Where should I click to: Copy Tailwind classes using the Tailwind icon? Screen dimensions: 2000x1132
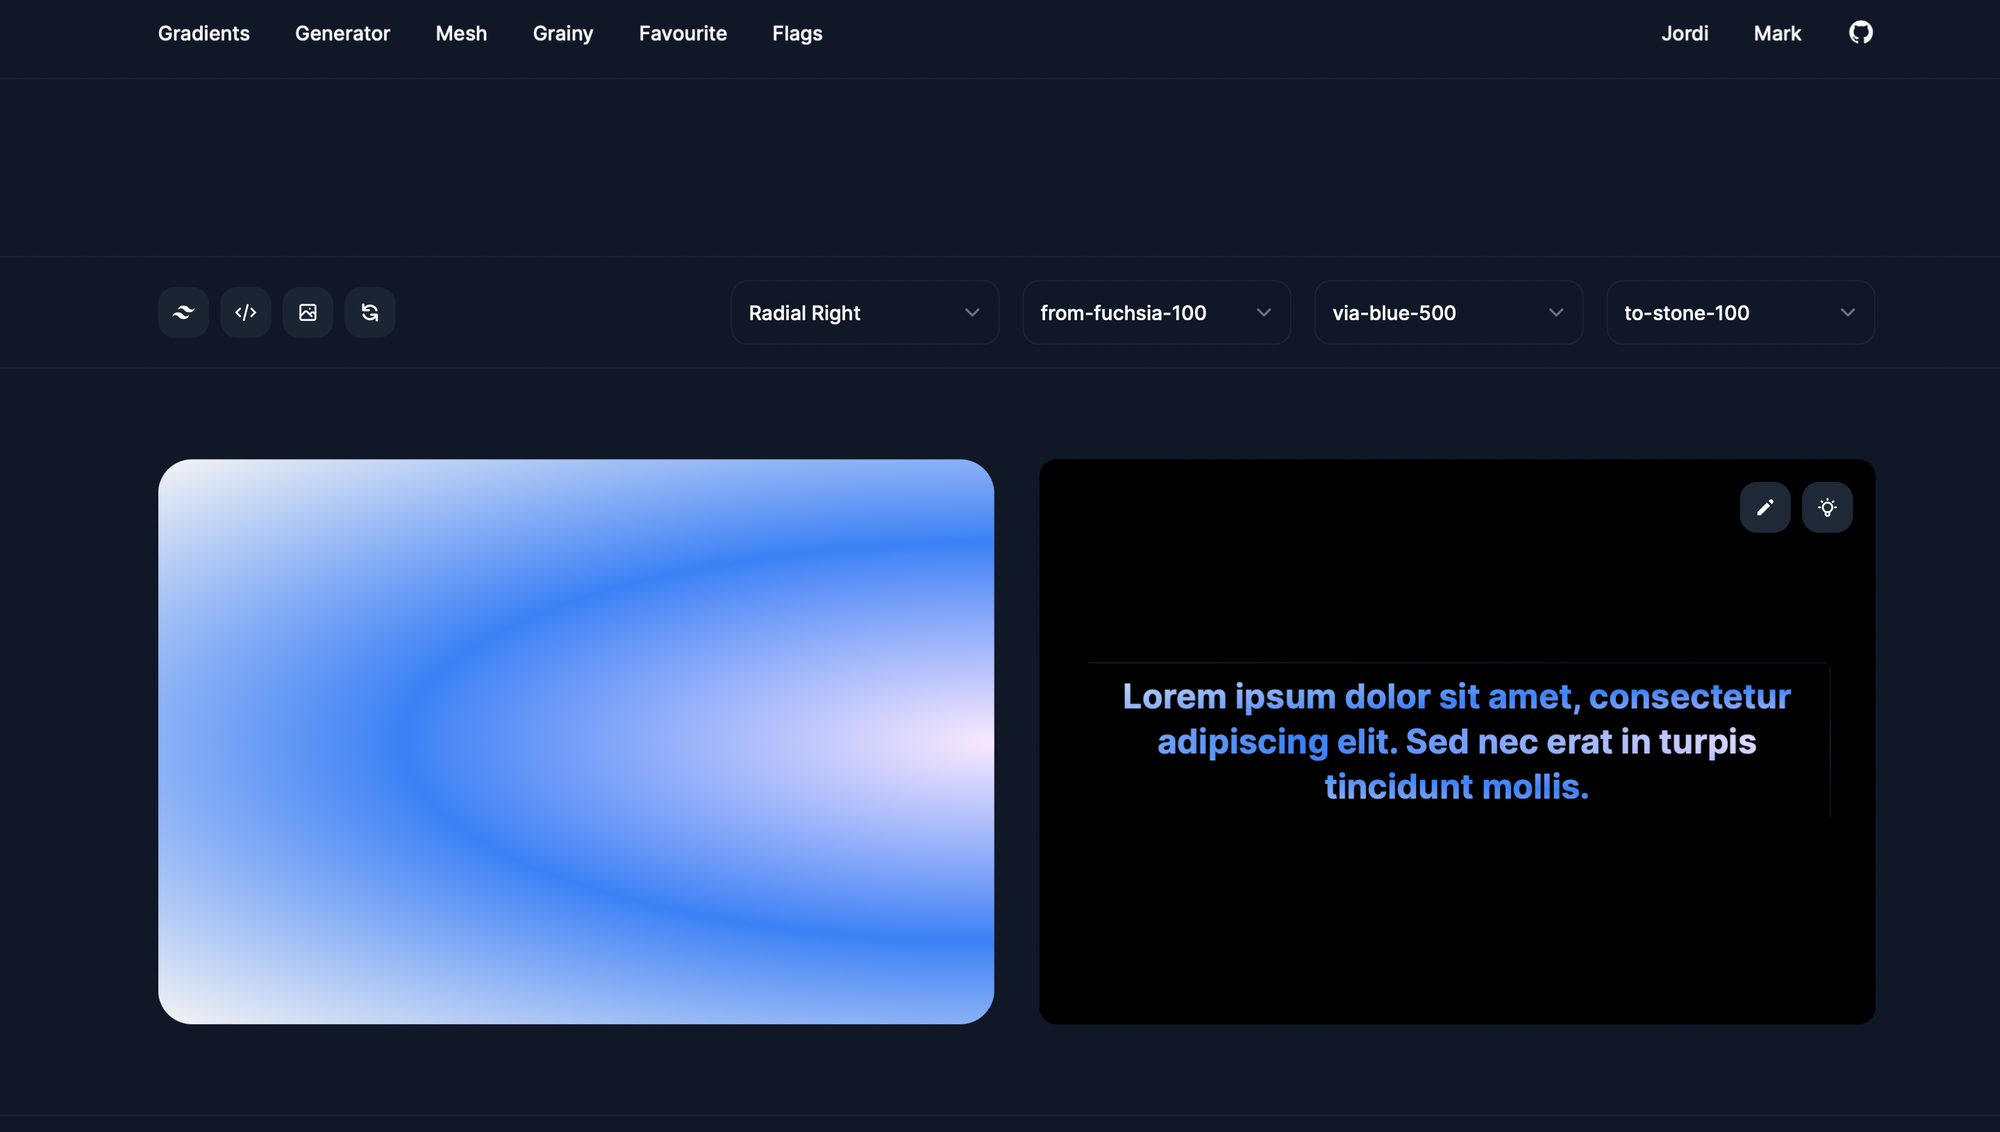pyautogui.click(x=183, y=313)
